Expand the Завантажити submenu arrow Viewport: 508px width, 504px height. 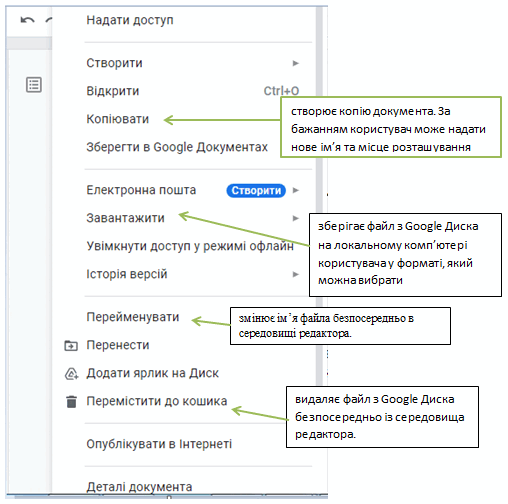click(x=295, y=218)
